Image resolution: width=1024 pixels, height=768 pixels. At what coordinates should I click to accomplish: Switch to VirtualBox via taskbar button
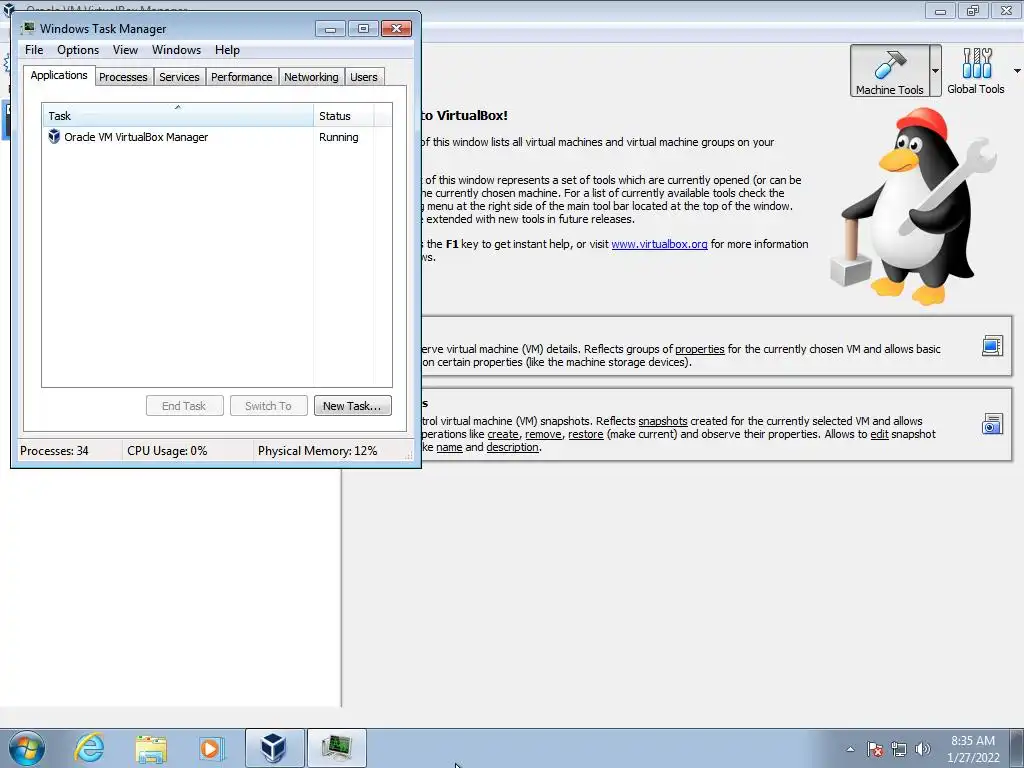pyautogui.click(x=274, y=748)
